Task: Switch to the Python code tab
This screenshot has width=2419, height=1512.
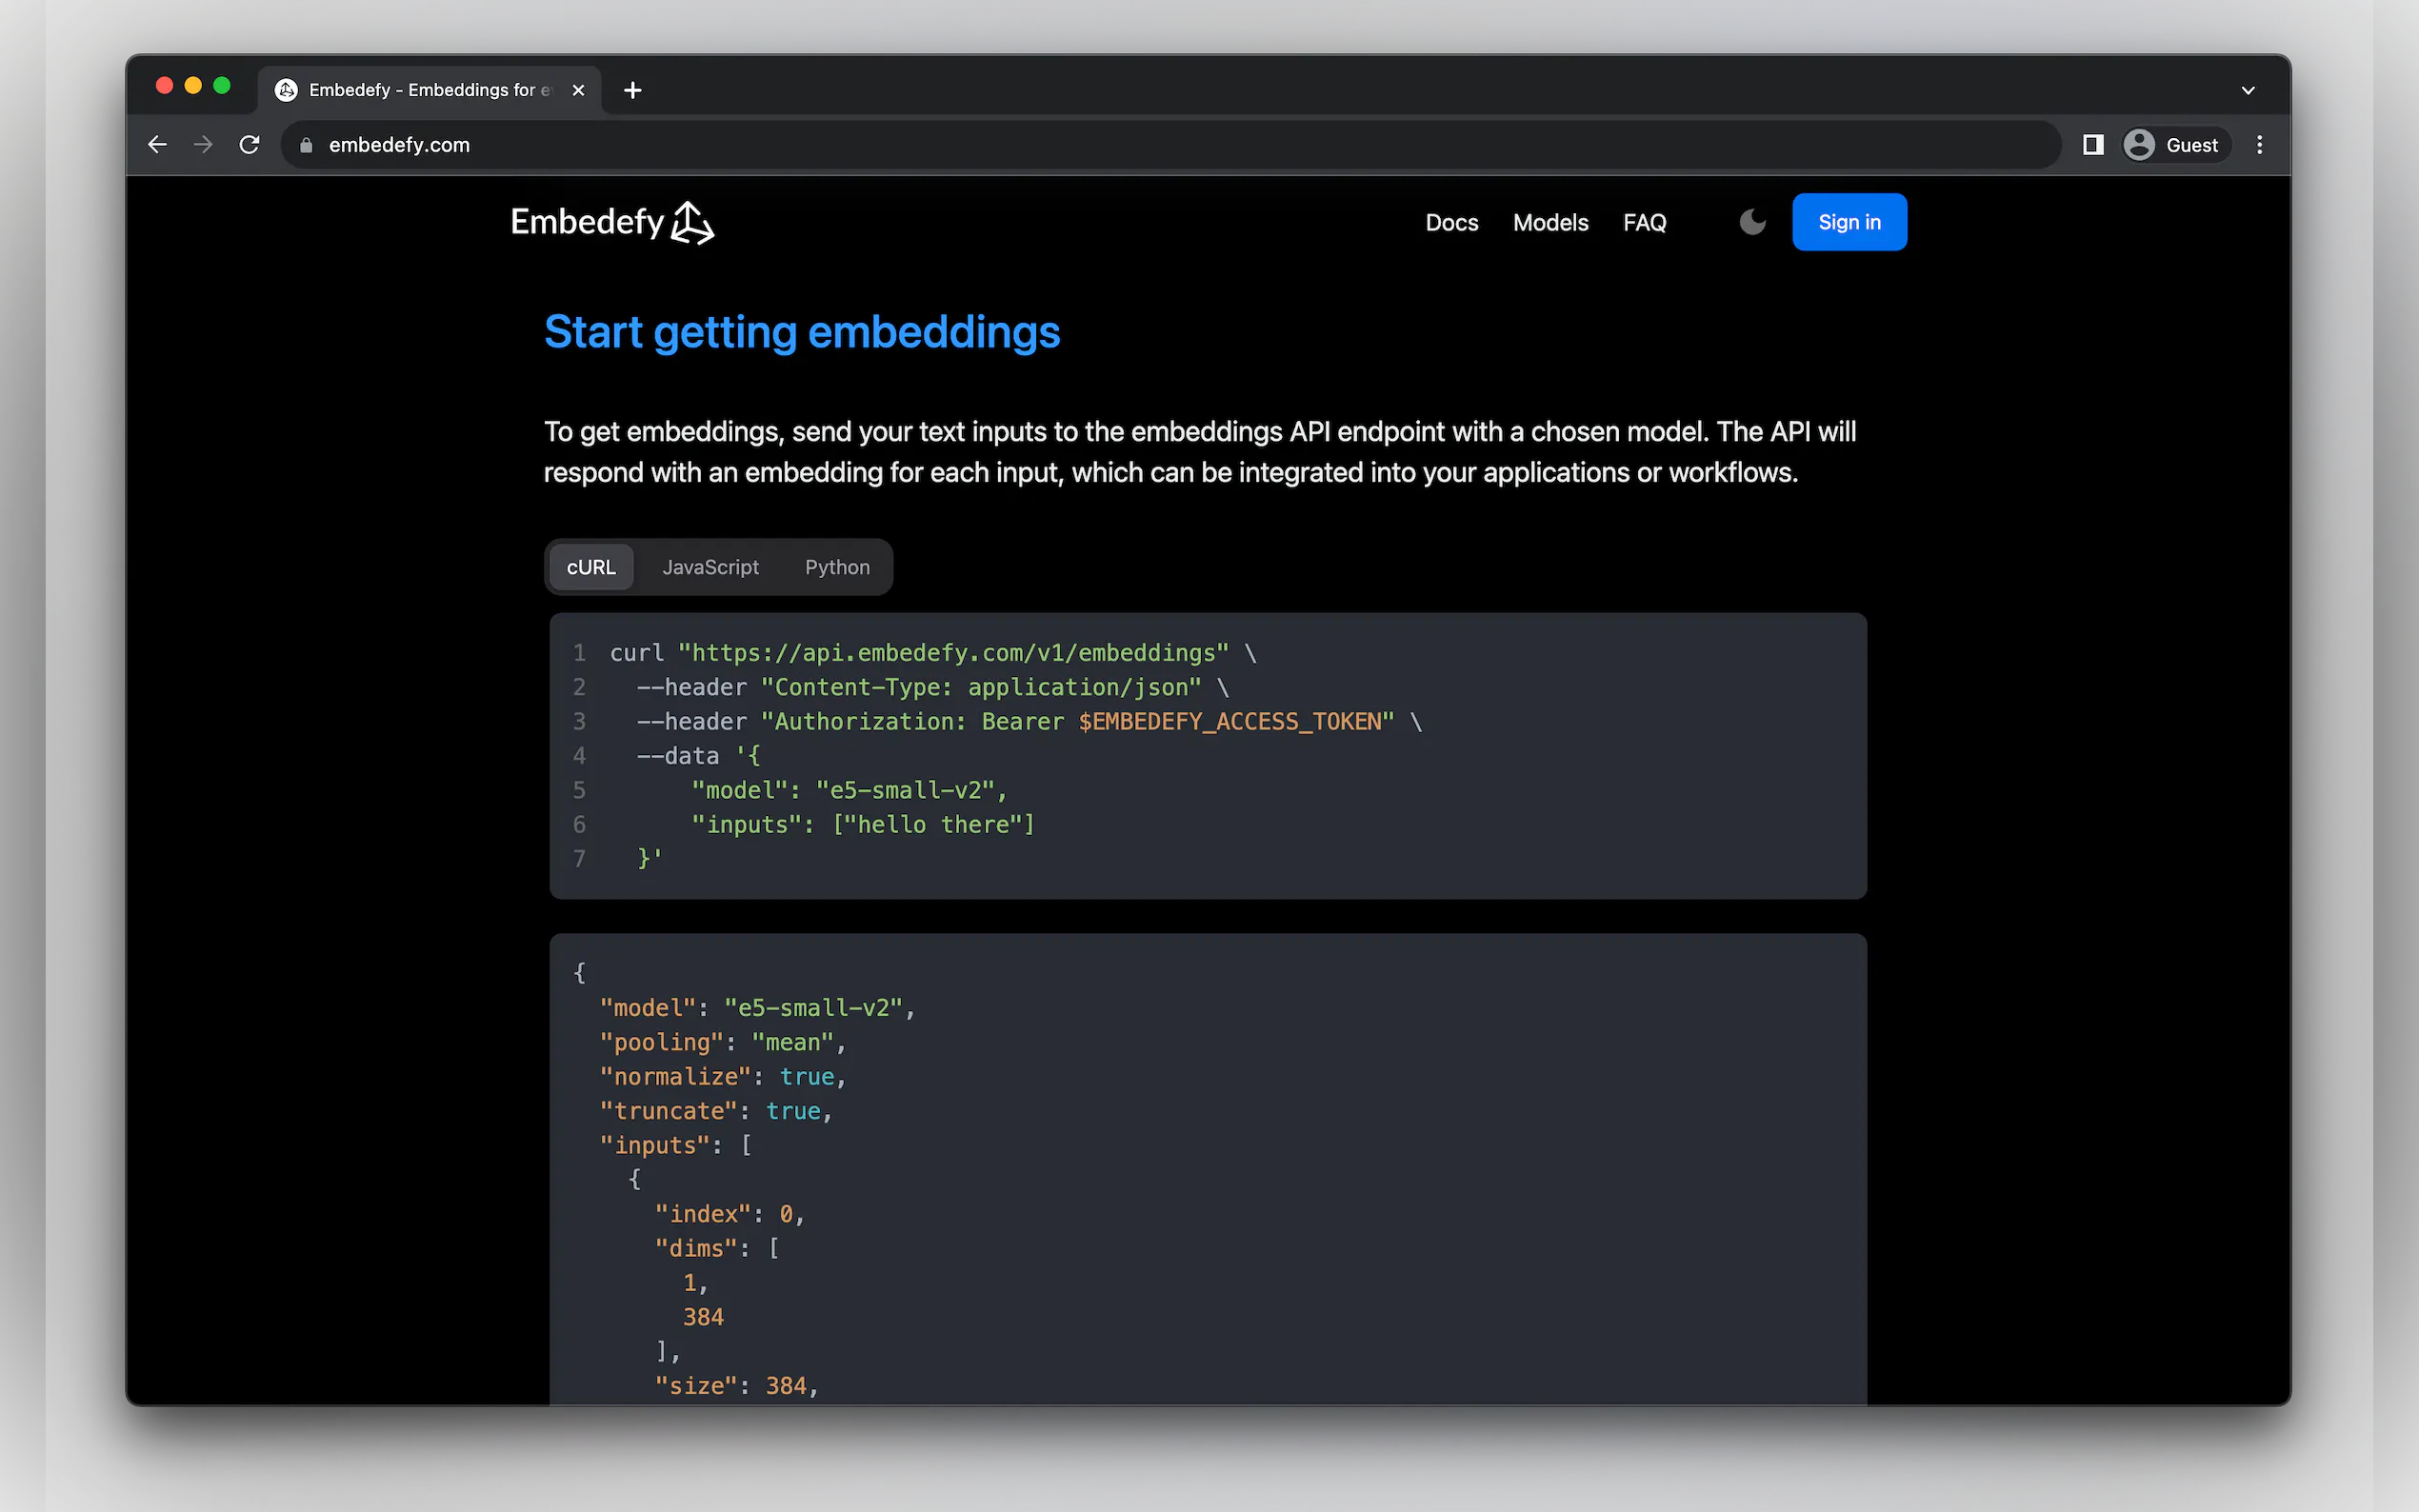Action: (x=837, y=567)
